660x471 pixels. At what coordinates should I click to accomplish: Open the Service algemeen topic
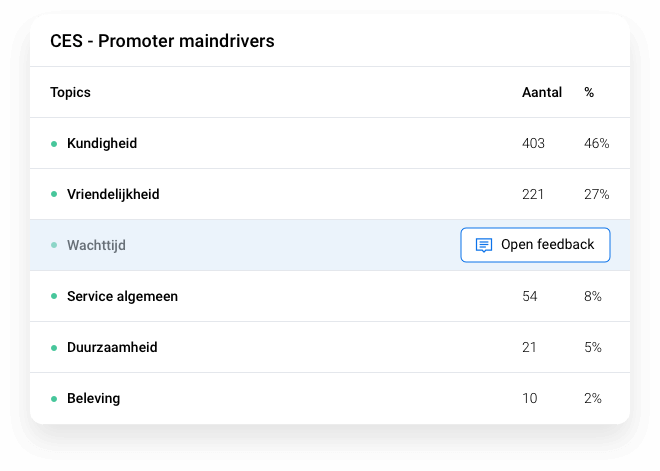click(x=330, y=296)
